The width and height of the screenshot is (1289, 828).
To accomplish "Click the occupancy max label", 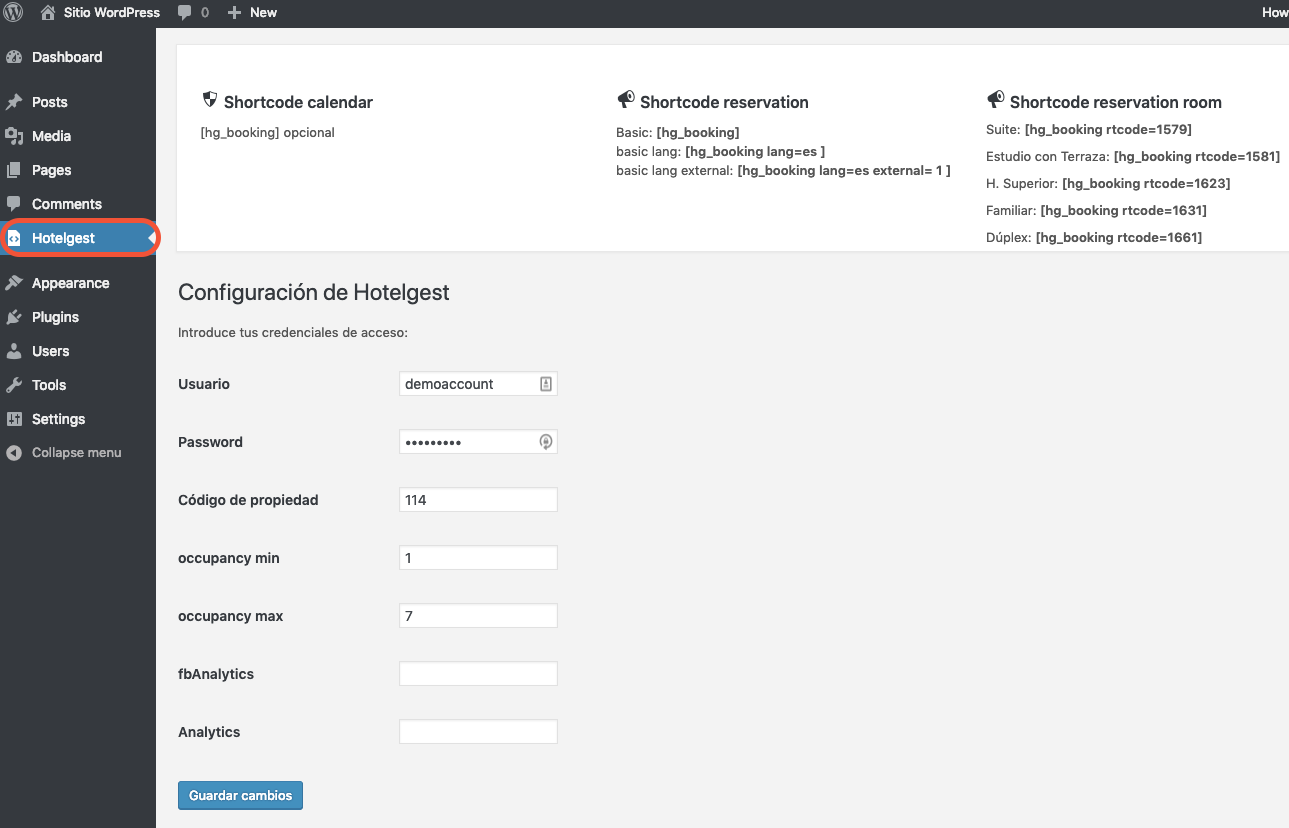I will (231, 616).
